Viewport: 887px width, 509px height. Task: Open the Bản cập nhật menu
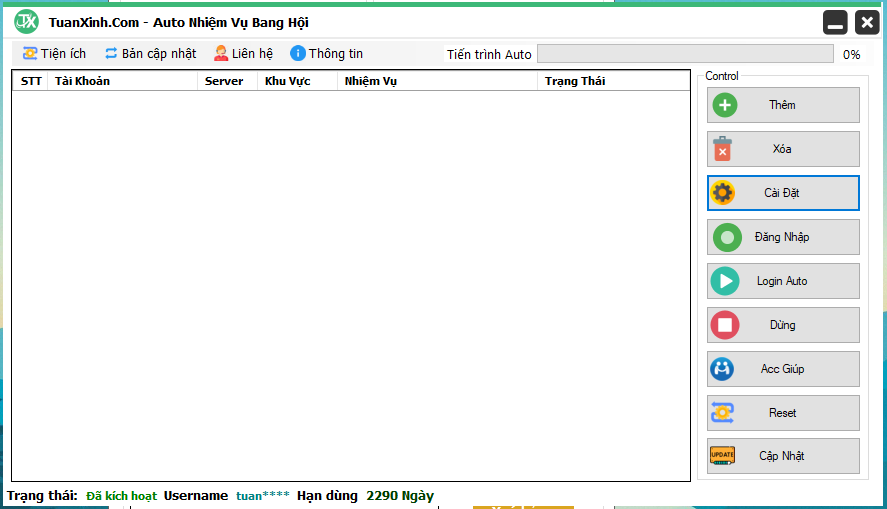[150, 54]
